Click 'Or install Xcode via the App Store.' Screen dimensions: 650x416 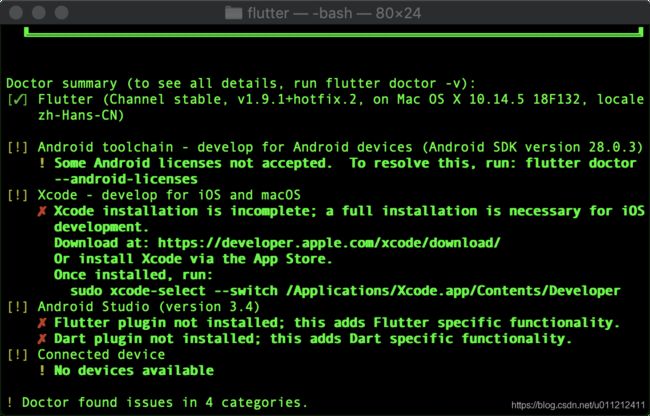click(x=193, y=259)
